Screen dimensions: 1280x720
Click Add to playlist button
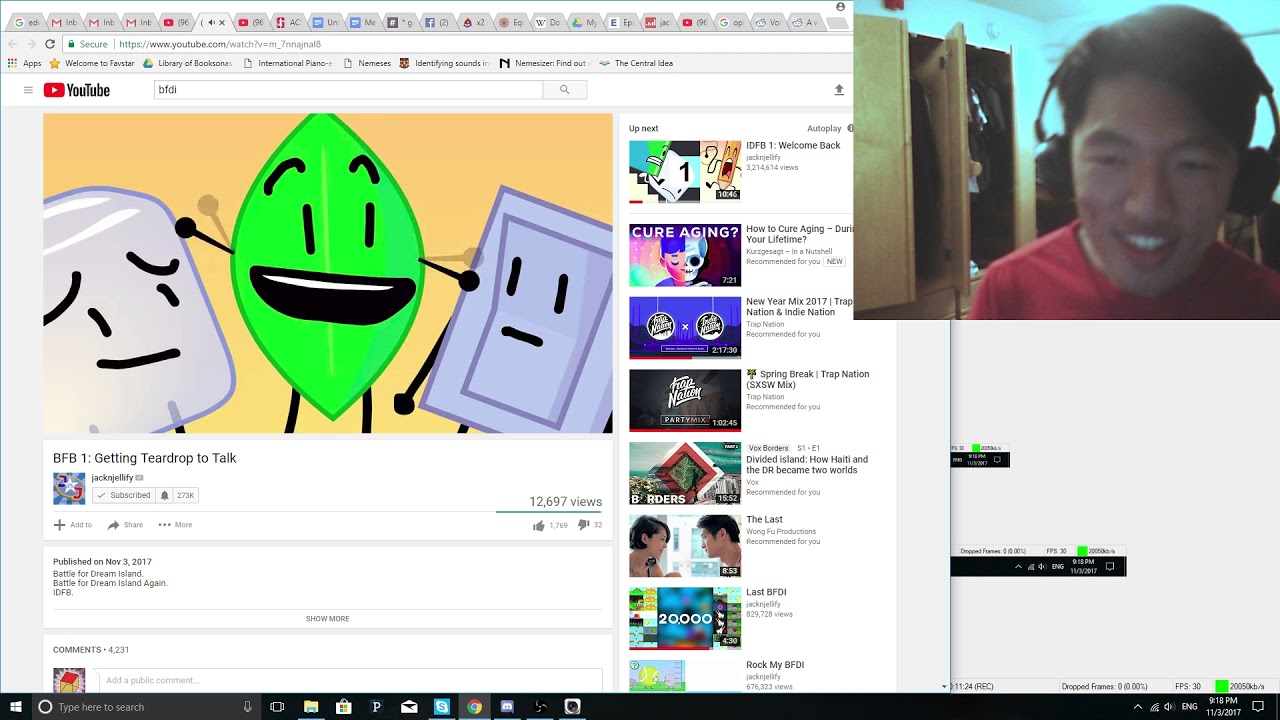tap(72, 525)
